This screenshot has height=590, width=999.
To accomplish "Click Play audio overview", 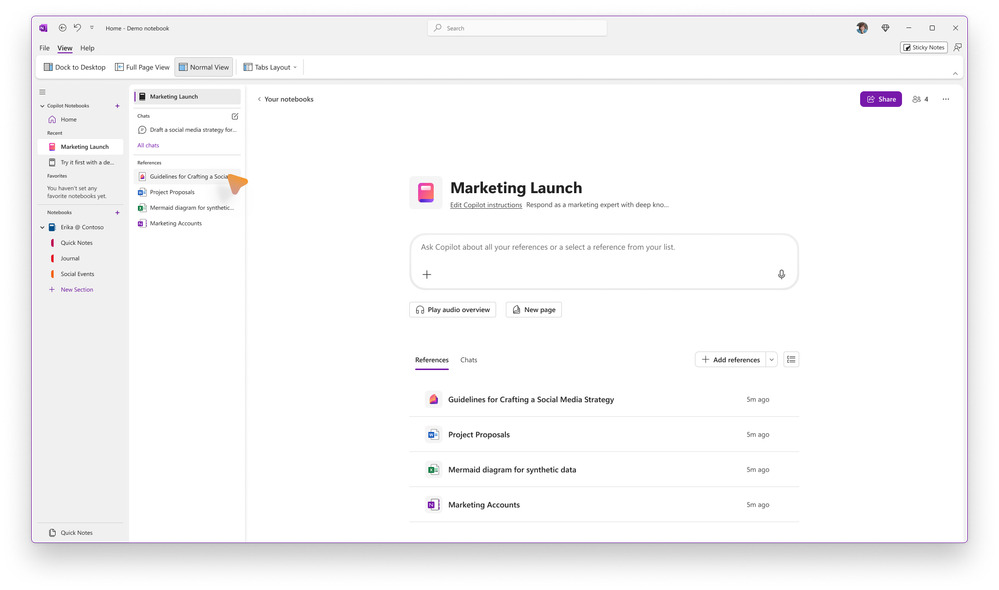I will pos(452,310).
